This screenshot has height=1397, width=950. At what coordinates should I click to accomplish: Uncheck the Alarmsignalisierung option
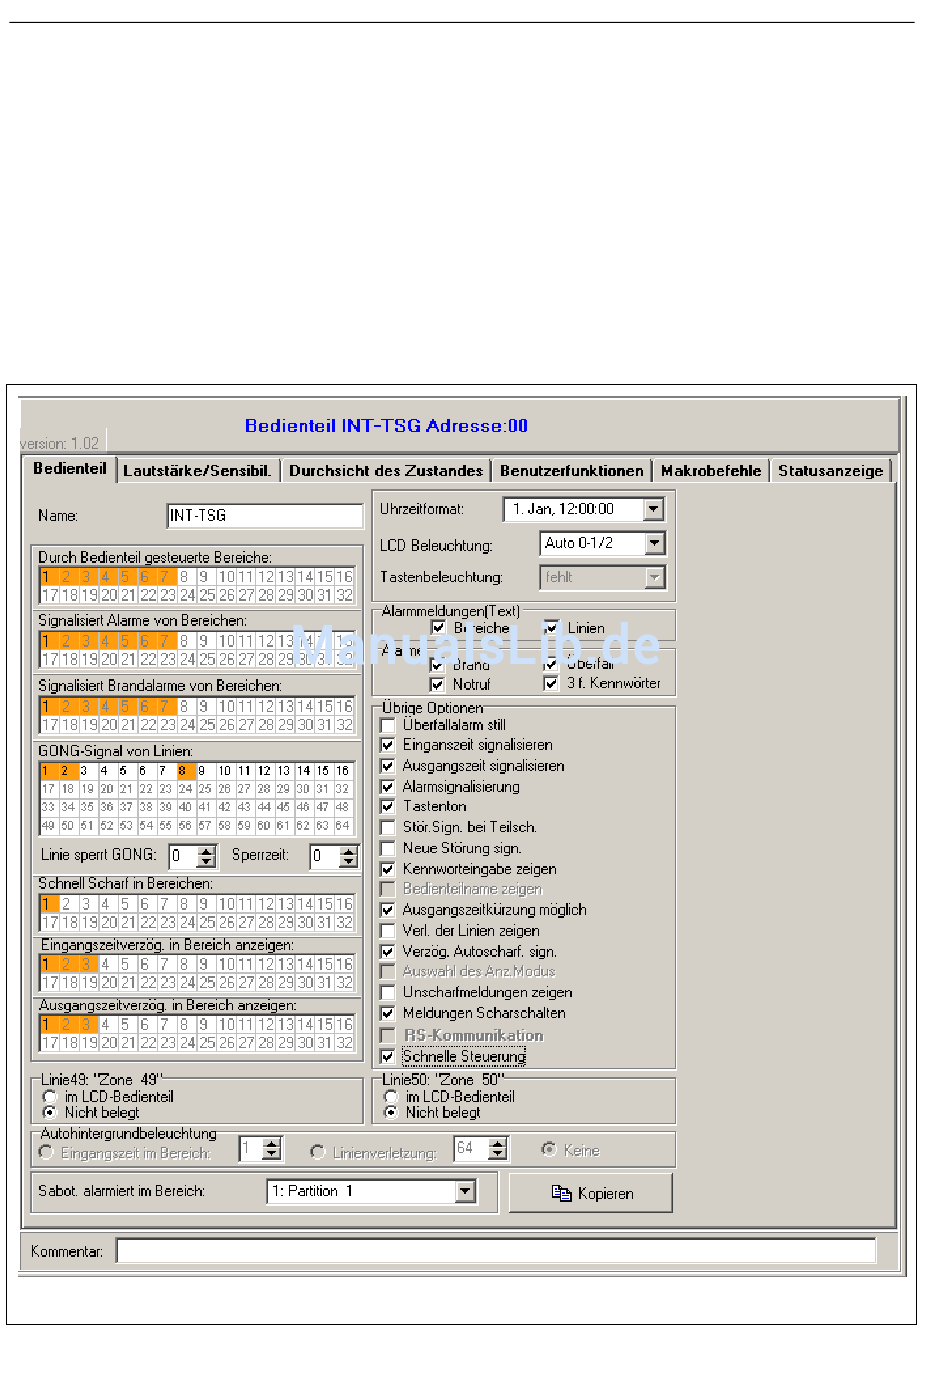388,787
